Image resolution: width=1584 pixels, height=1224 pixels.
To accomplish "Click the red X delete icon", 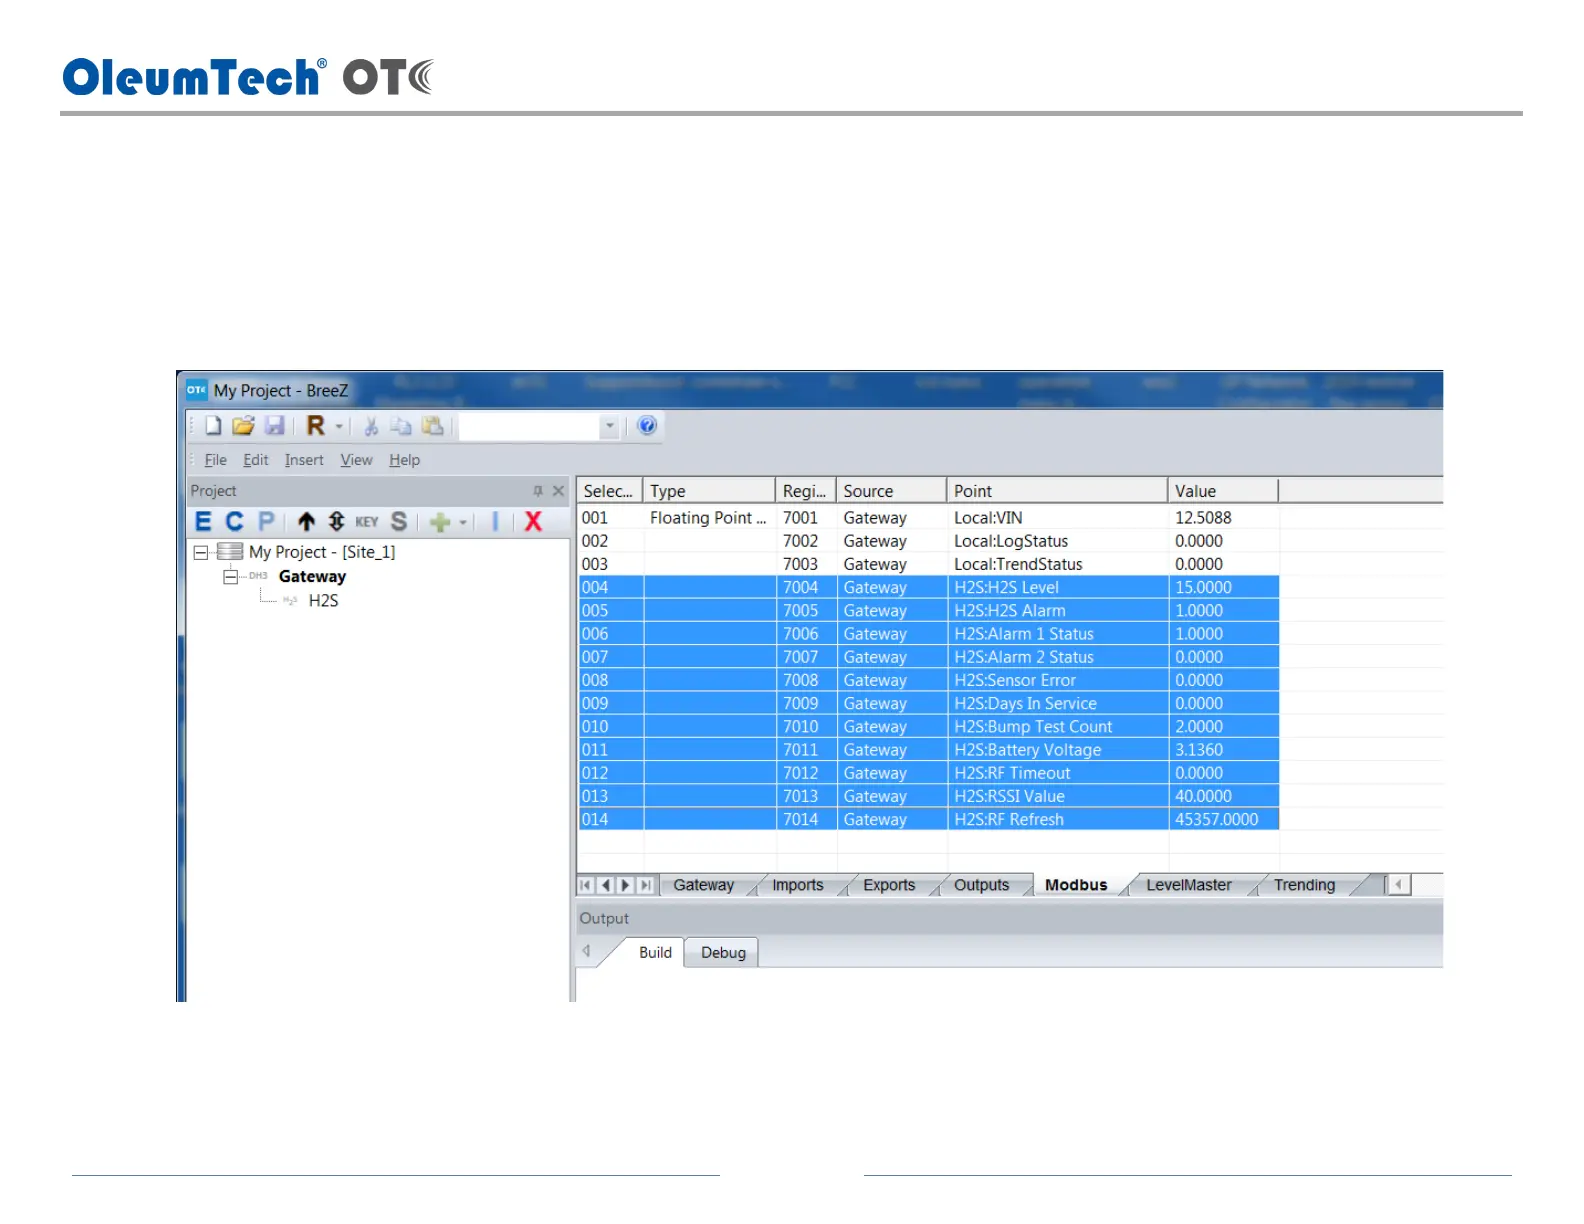I will (533, 521).
